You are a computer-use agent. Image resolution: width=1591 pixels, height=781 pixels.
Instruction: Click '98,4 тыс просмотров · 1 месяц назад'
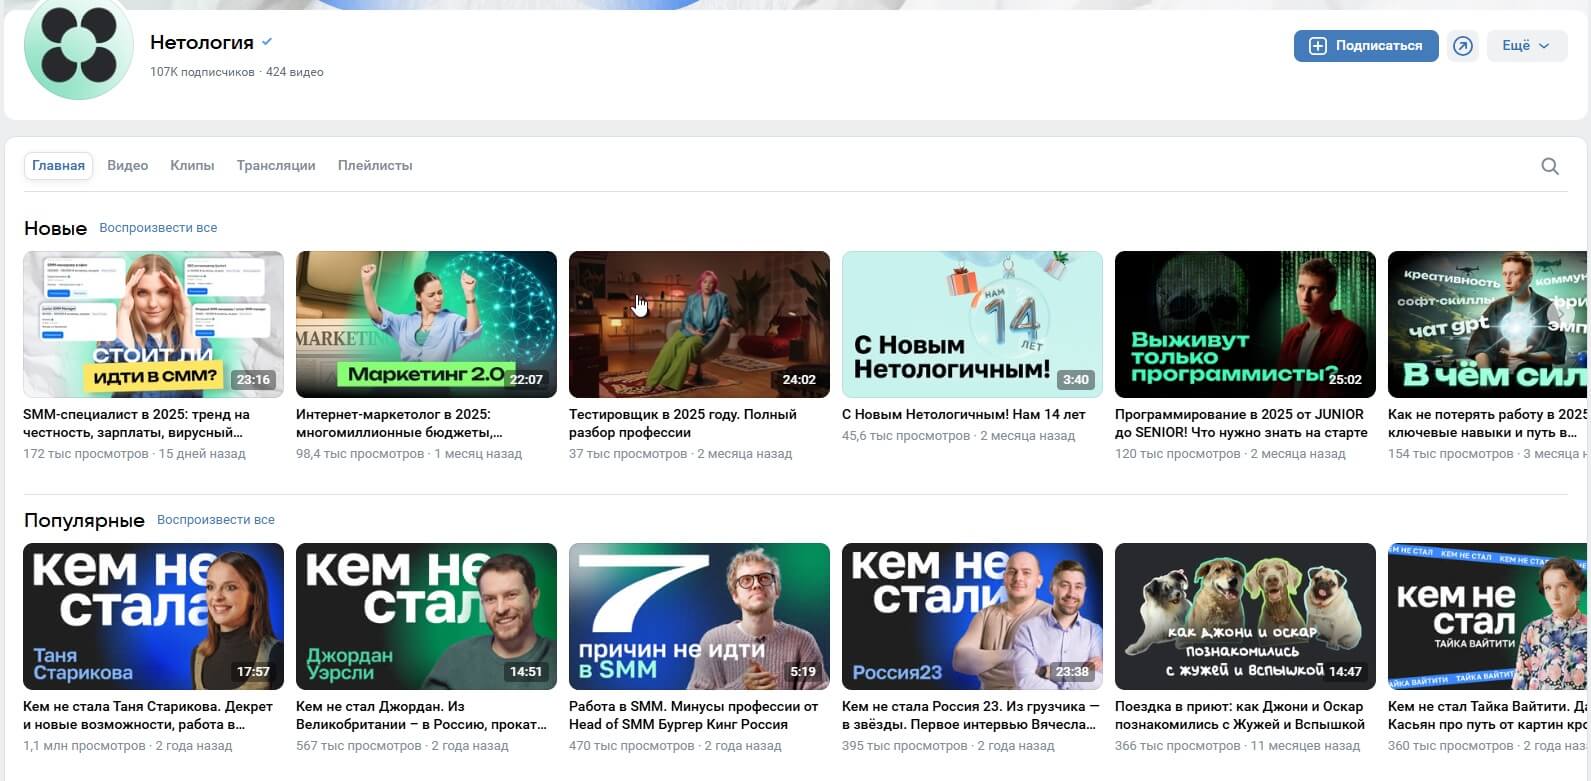(409, 454)
